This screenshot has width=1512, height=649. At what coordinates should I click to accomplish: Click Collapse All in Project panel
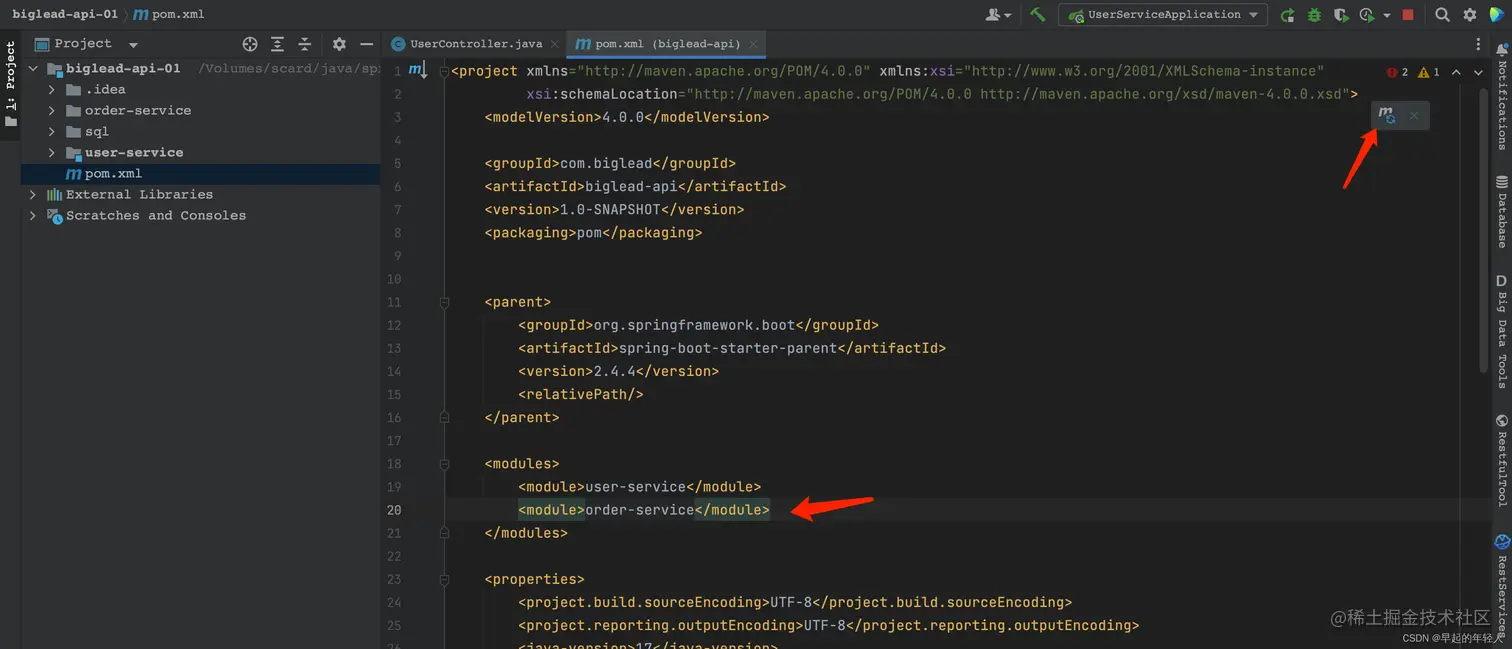(305, 44)
